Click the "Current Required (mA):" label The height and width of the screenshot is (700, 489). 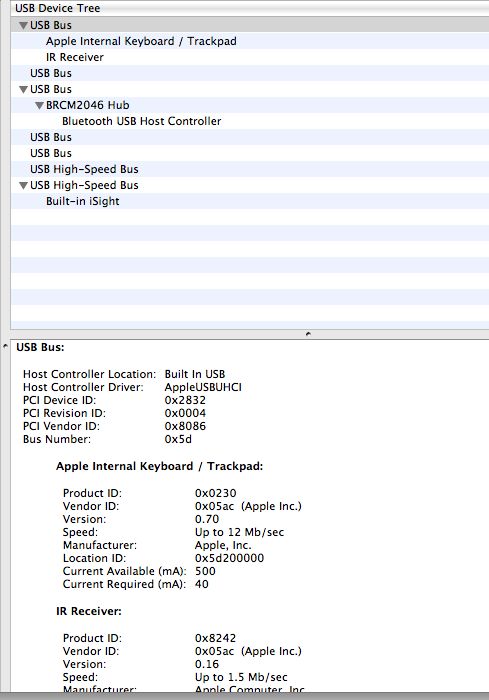(124, 584)
